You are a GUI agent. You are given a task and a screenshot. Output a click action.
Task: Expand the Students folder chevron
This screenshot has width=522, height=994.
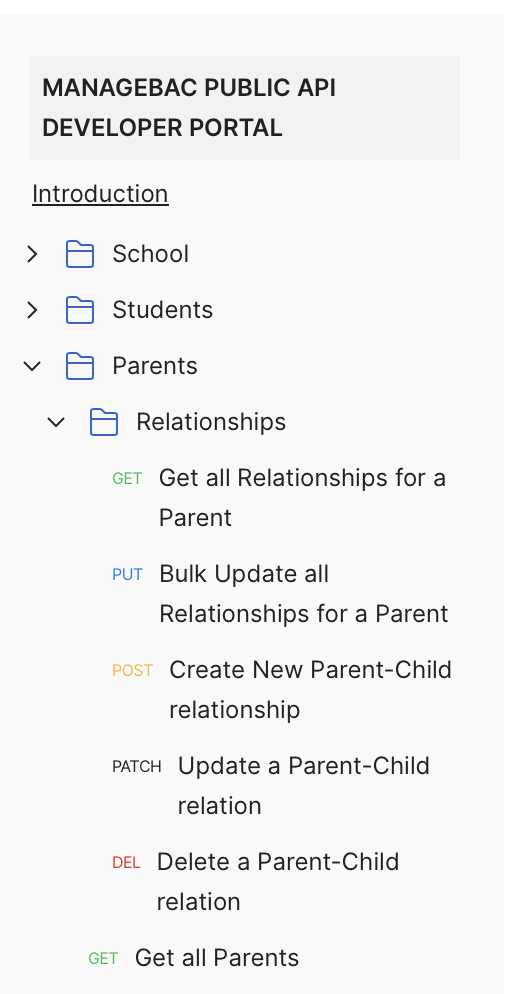tap(32, 310)
